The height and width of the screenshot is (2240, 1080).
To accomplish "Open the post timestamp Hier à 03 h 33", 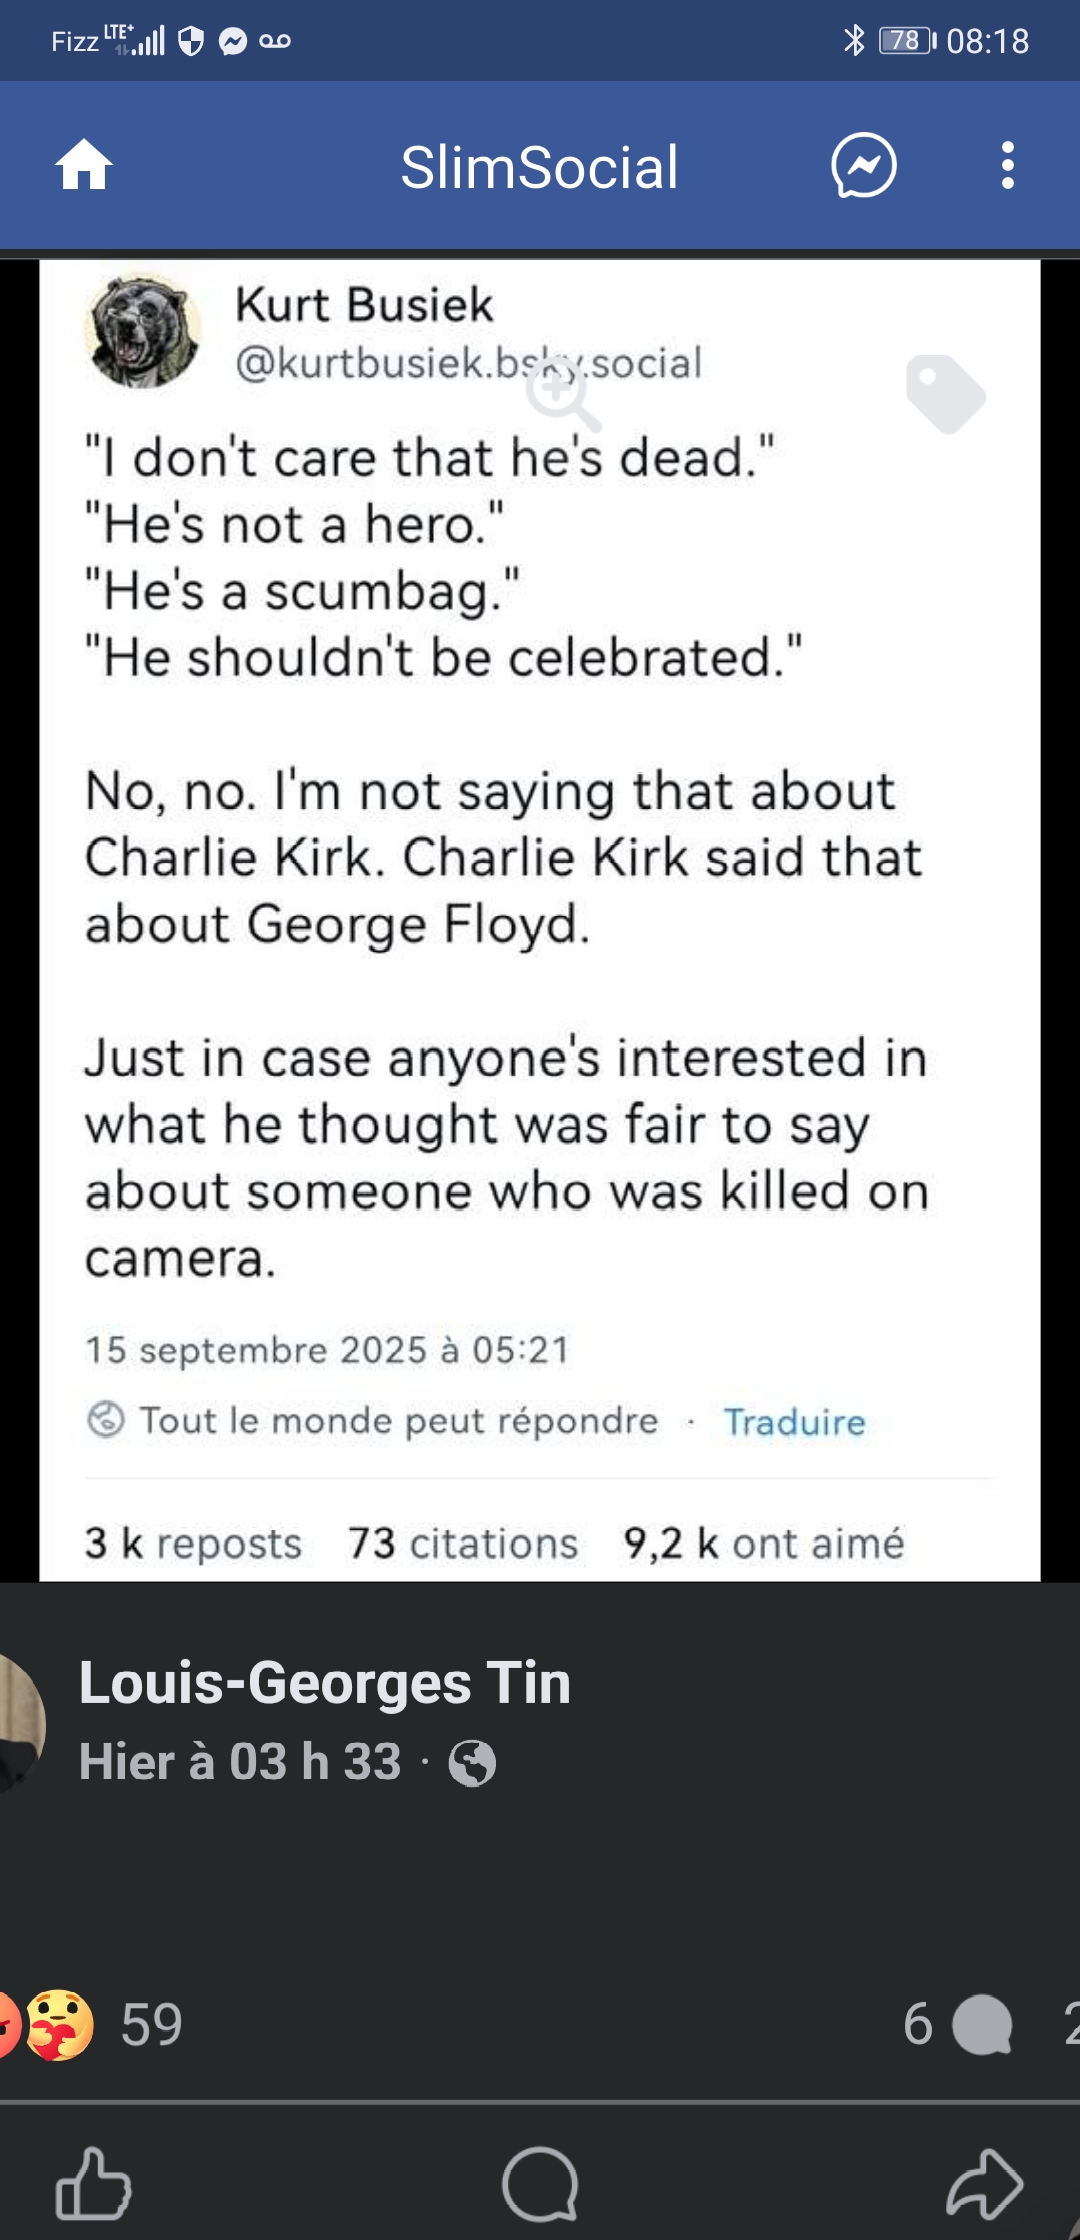I will (240, 1761).
